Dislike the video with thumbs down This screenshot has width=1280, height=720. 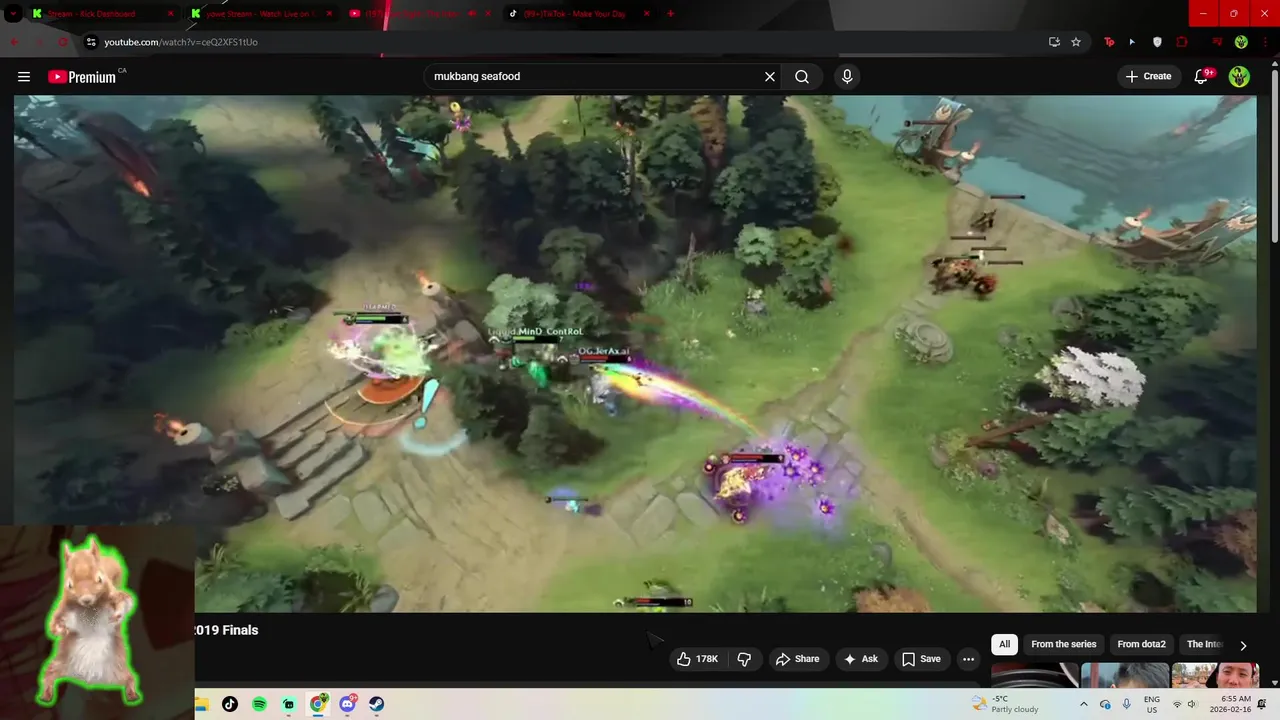pos(744,659)
